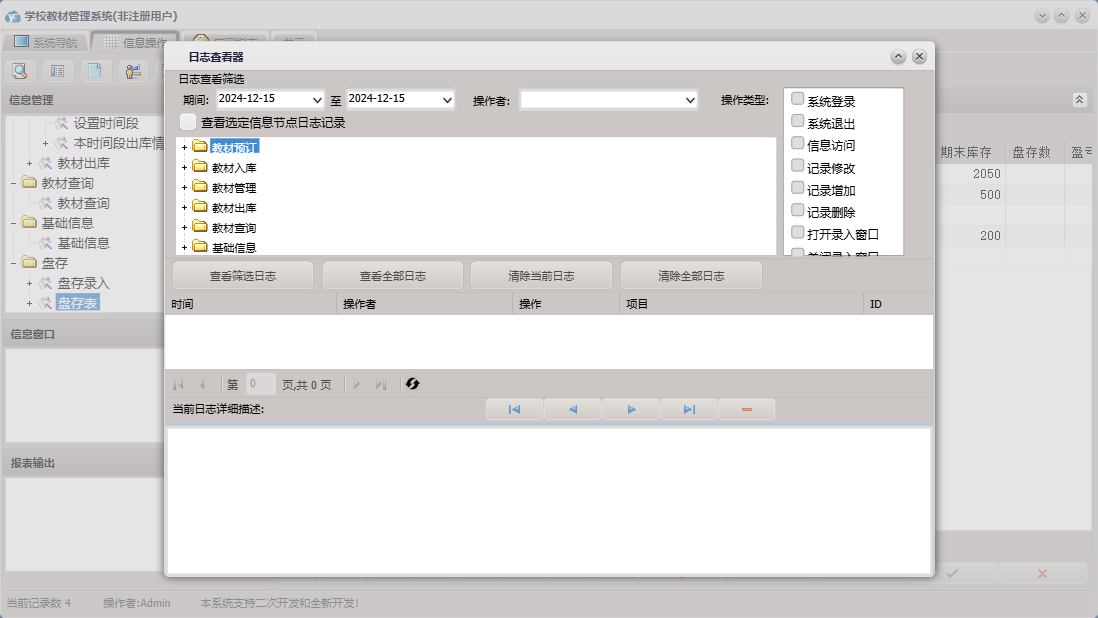Expand the 盘存录入 node in sidebar
The height and width of the screenshot is (618, 1098).
coord(29,283)
